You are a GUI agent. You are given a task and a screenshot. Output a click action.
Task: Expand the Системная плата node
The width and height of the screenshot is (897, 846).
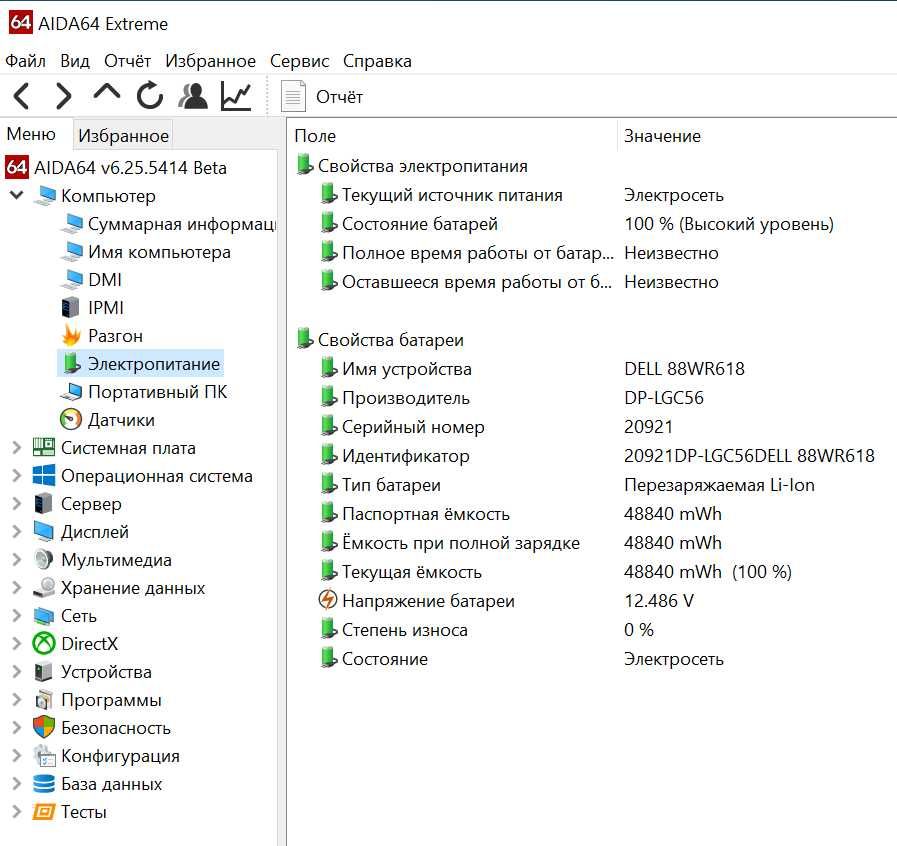pyautogui.click(x=17, y=448)
